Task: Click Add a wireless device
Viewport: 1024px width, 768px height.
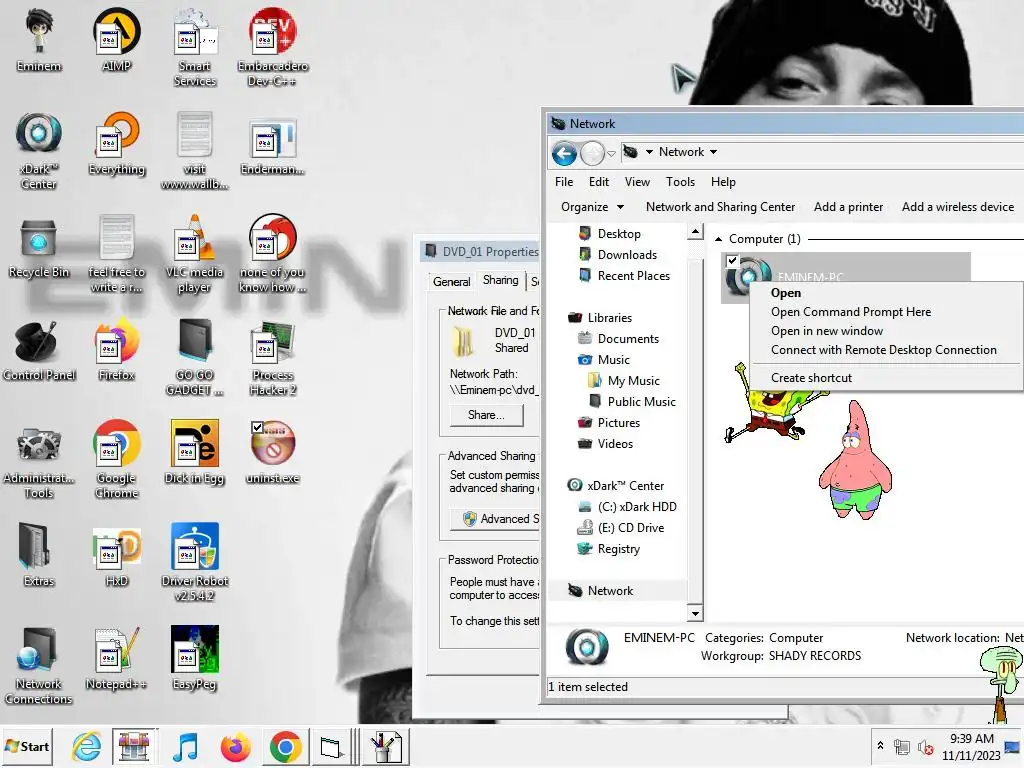Action: point(958,207)
